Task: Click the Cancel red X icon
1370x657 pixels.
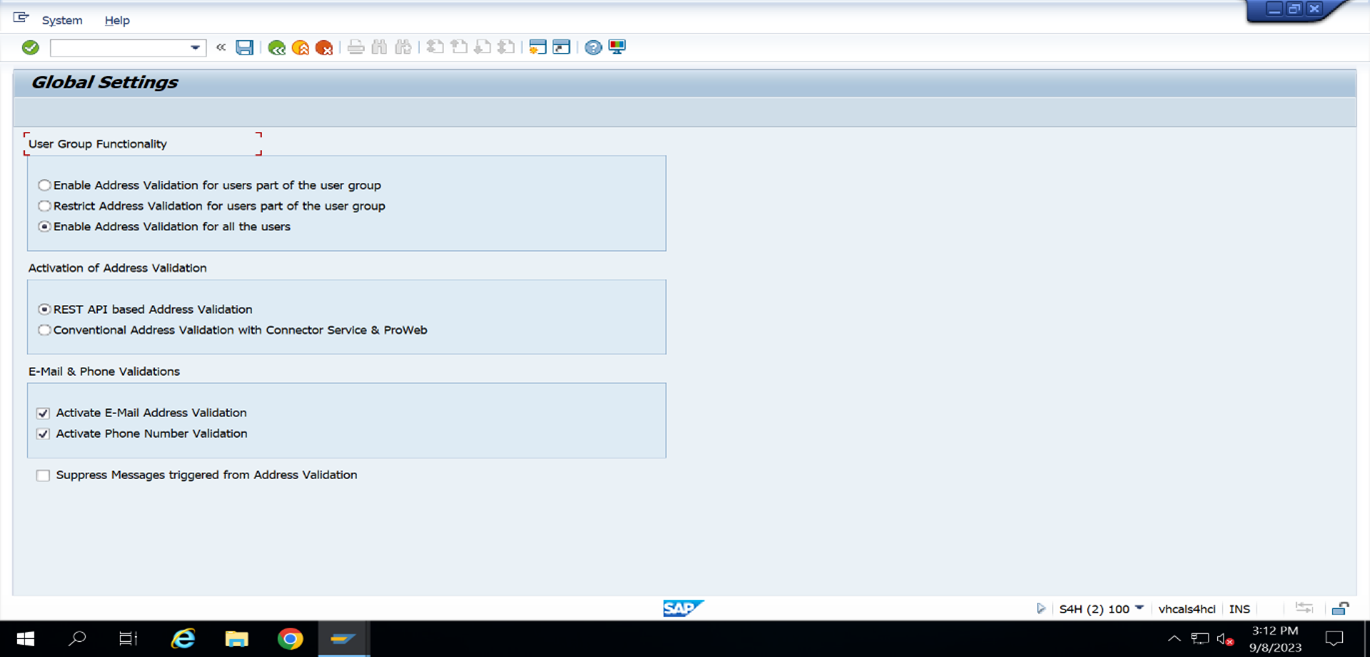Action: click(x=323, y=47)
